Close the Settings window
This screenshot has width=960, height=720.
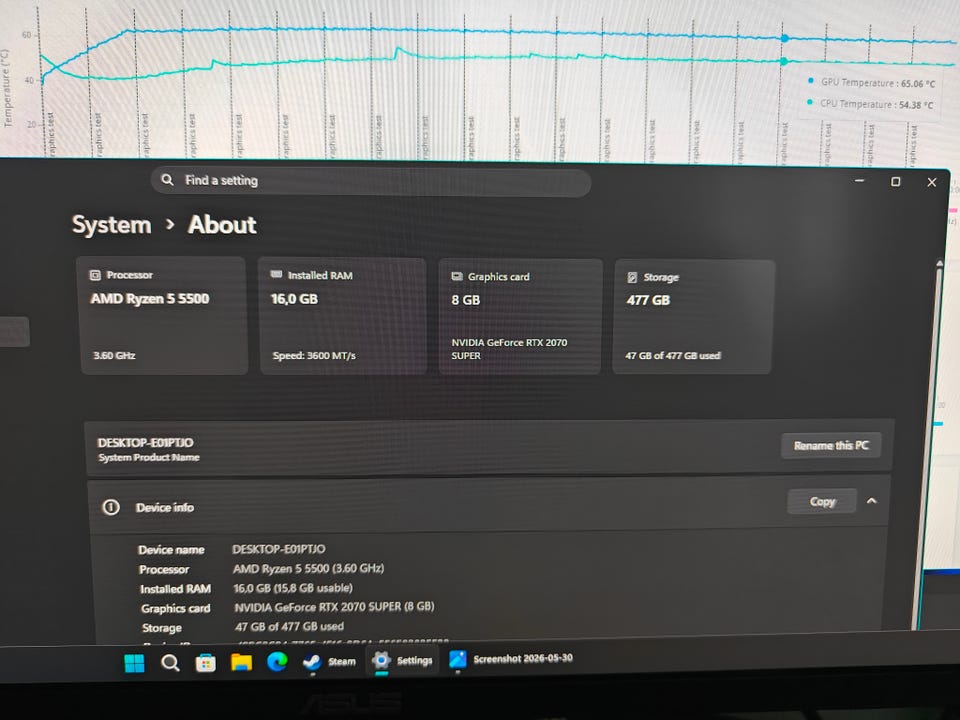pyautogui.click(x=931, y=182)
